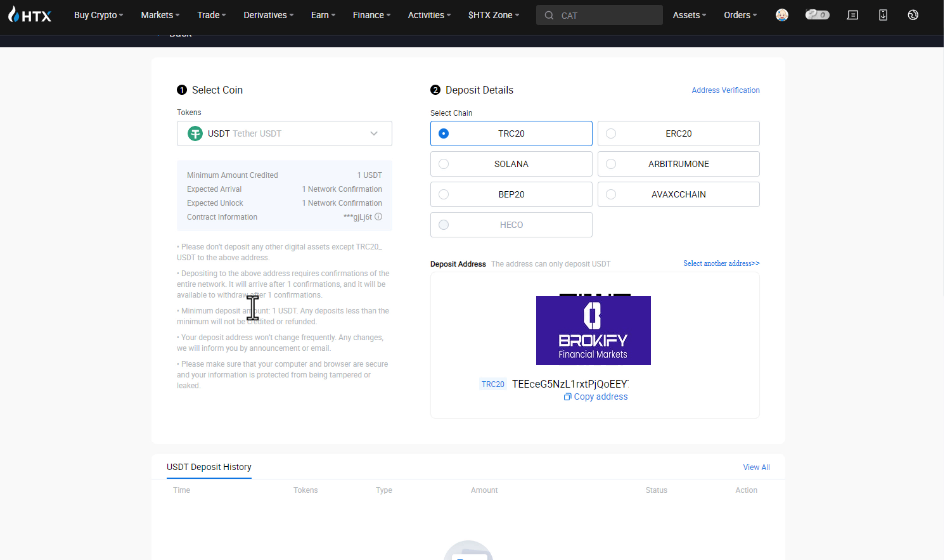
Task: Click the Expected Arrival label
Action: [214, 189]
